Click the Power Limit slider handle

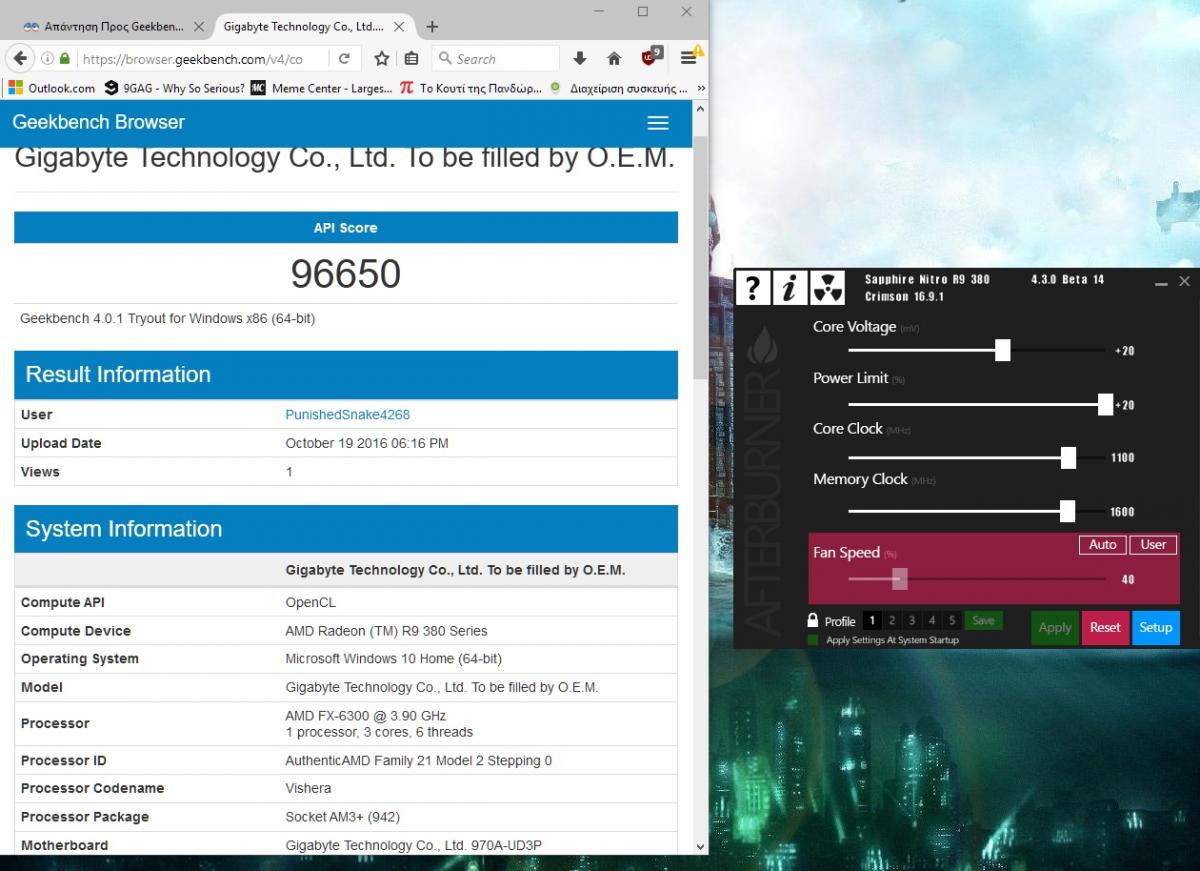[x=1105, y=404]
